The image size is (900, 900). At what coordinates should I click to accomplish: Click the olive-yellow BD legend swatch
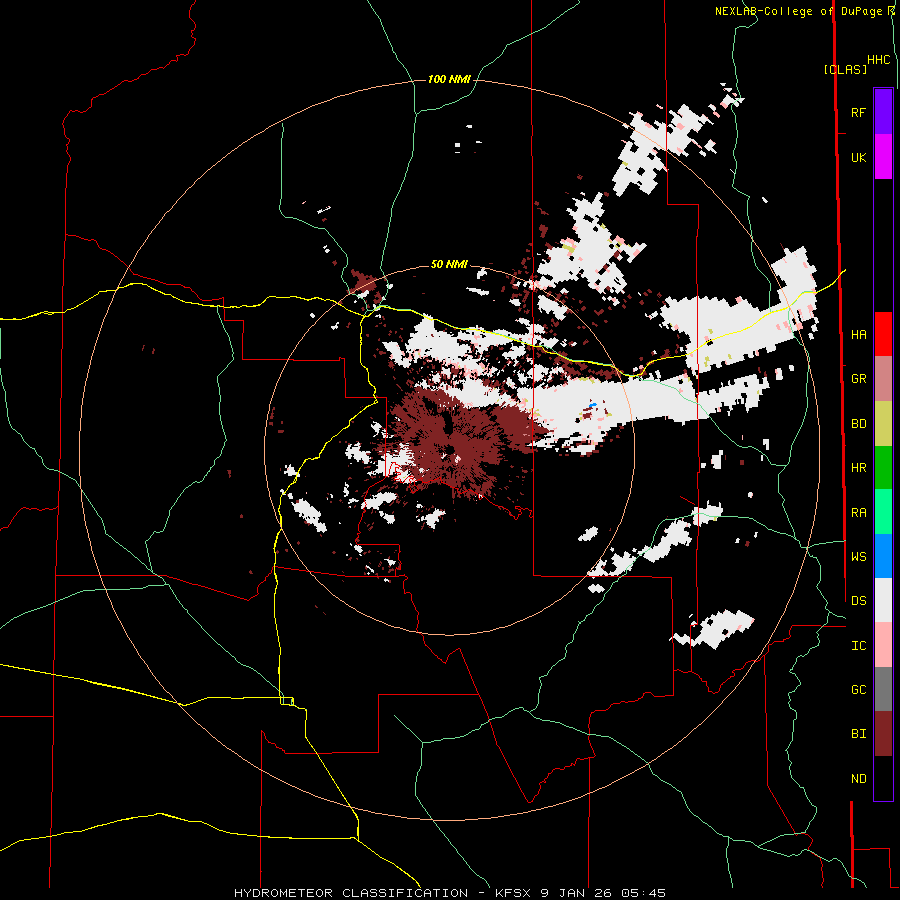coord(883,424)
